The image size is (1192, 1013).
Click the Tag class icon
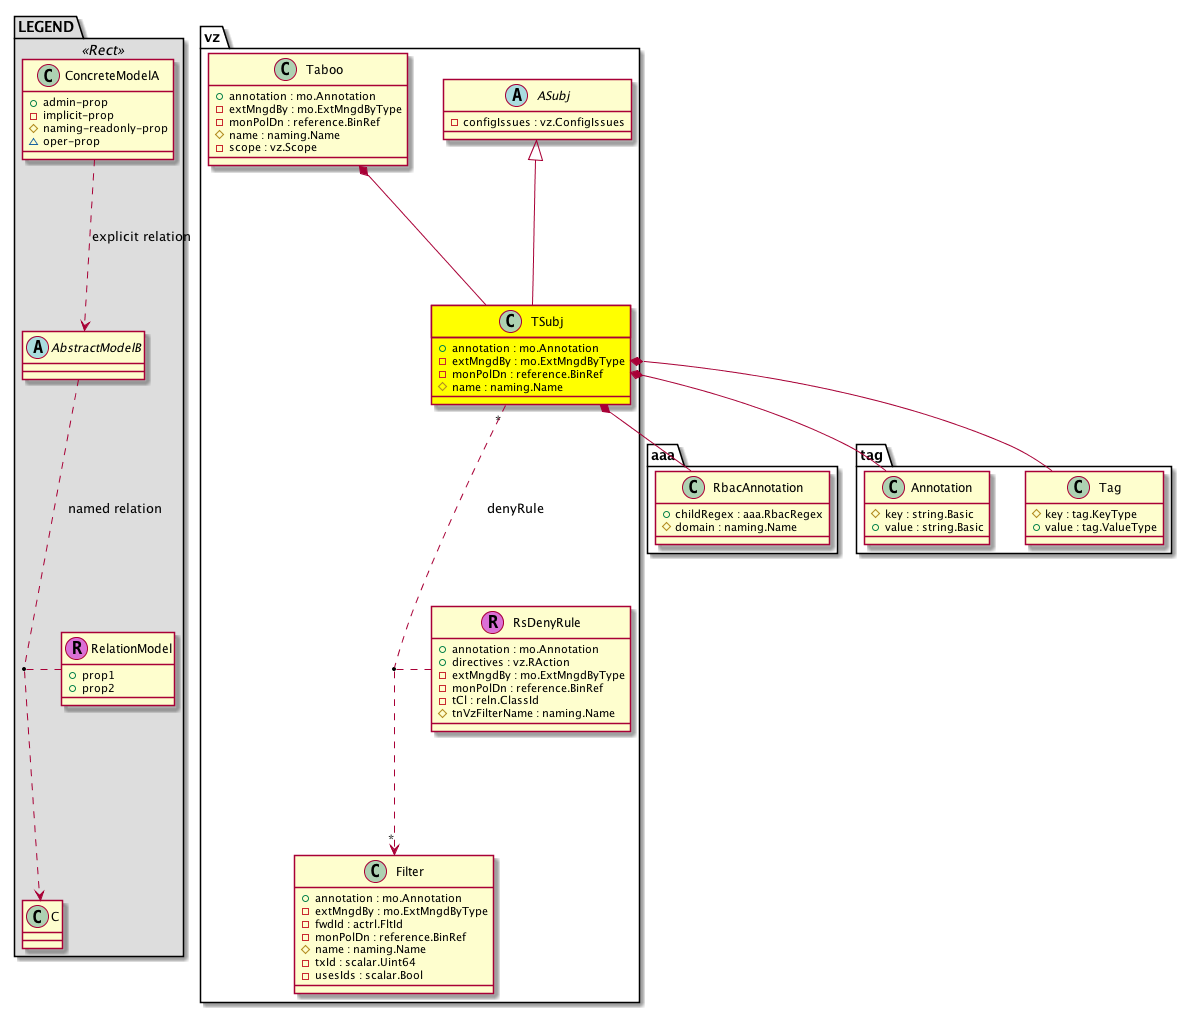[1077, 488]
